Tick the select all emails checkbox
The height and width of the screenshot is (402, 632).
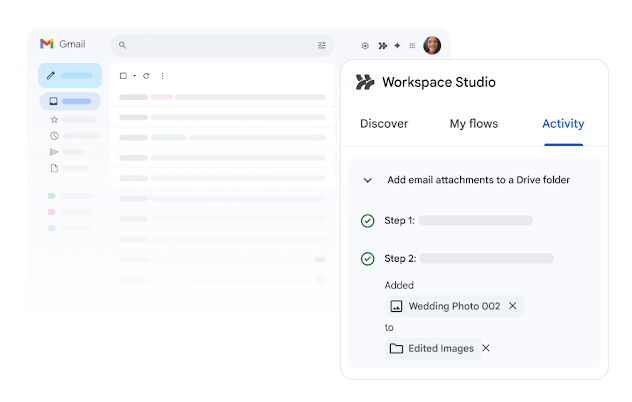pyautogui.click(x=123, y=76)
